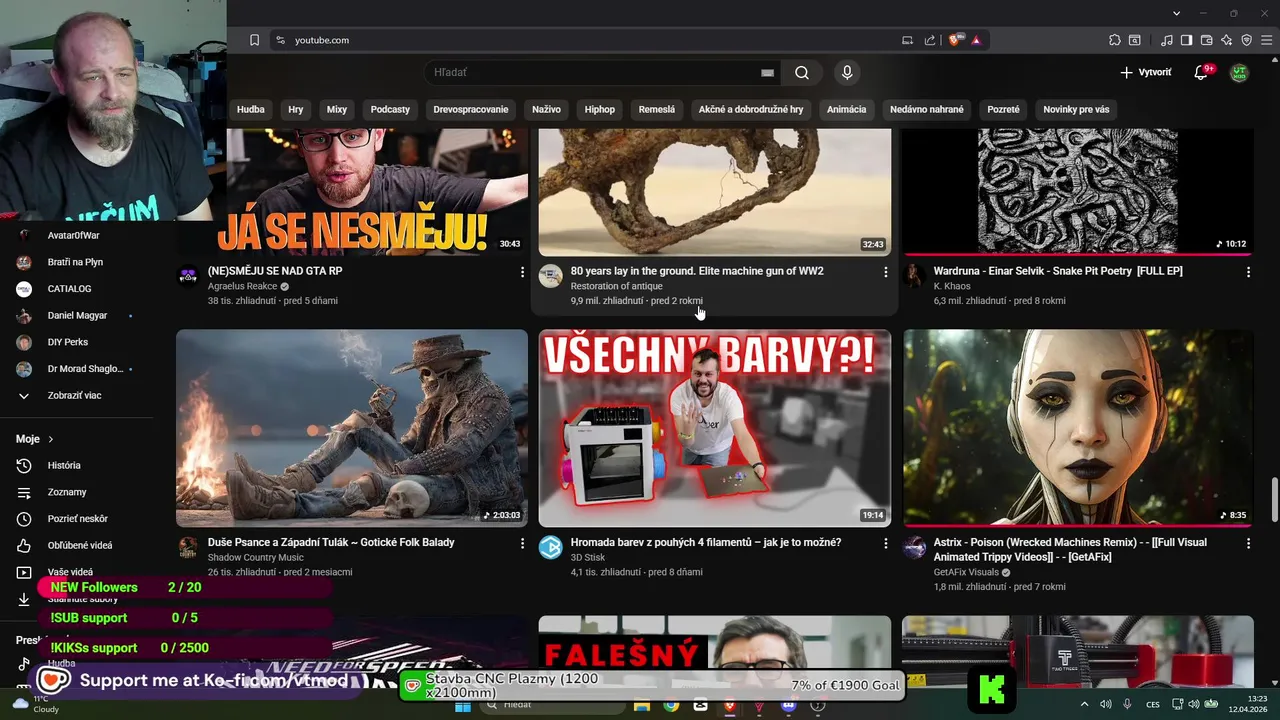Select the Pozreté filter chip

pyautogui.click(x=1003, y=109)
